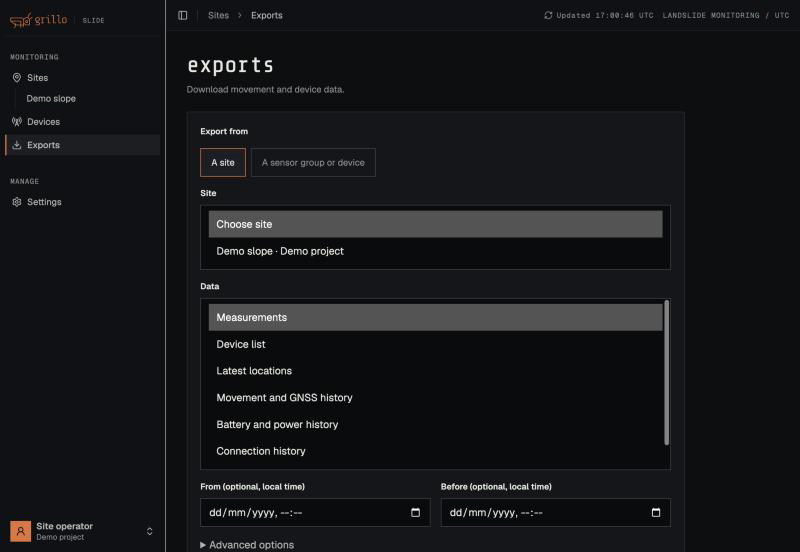Choose 'Demo slope · Demo project' site
The image size is (800, 552).
pos(435,251)
